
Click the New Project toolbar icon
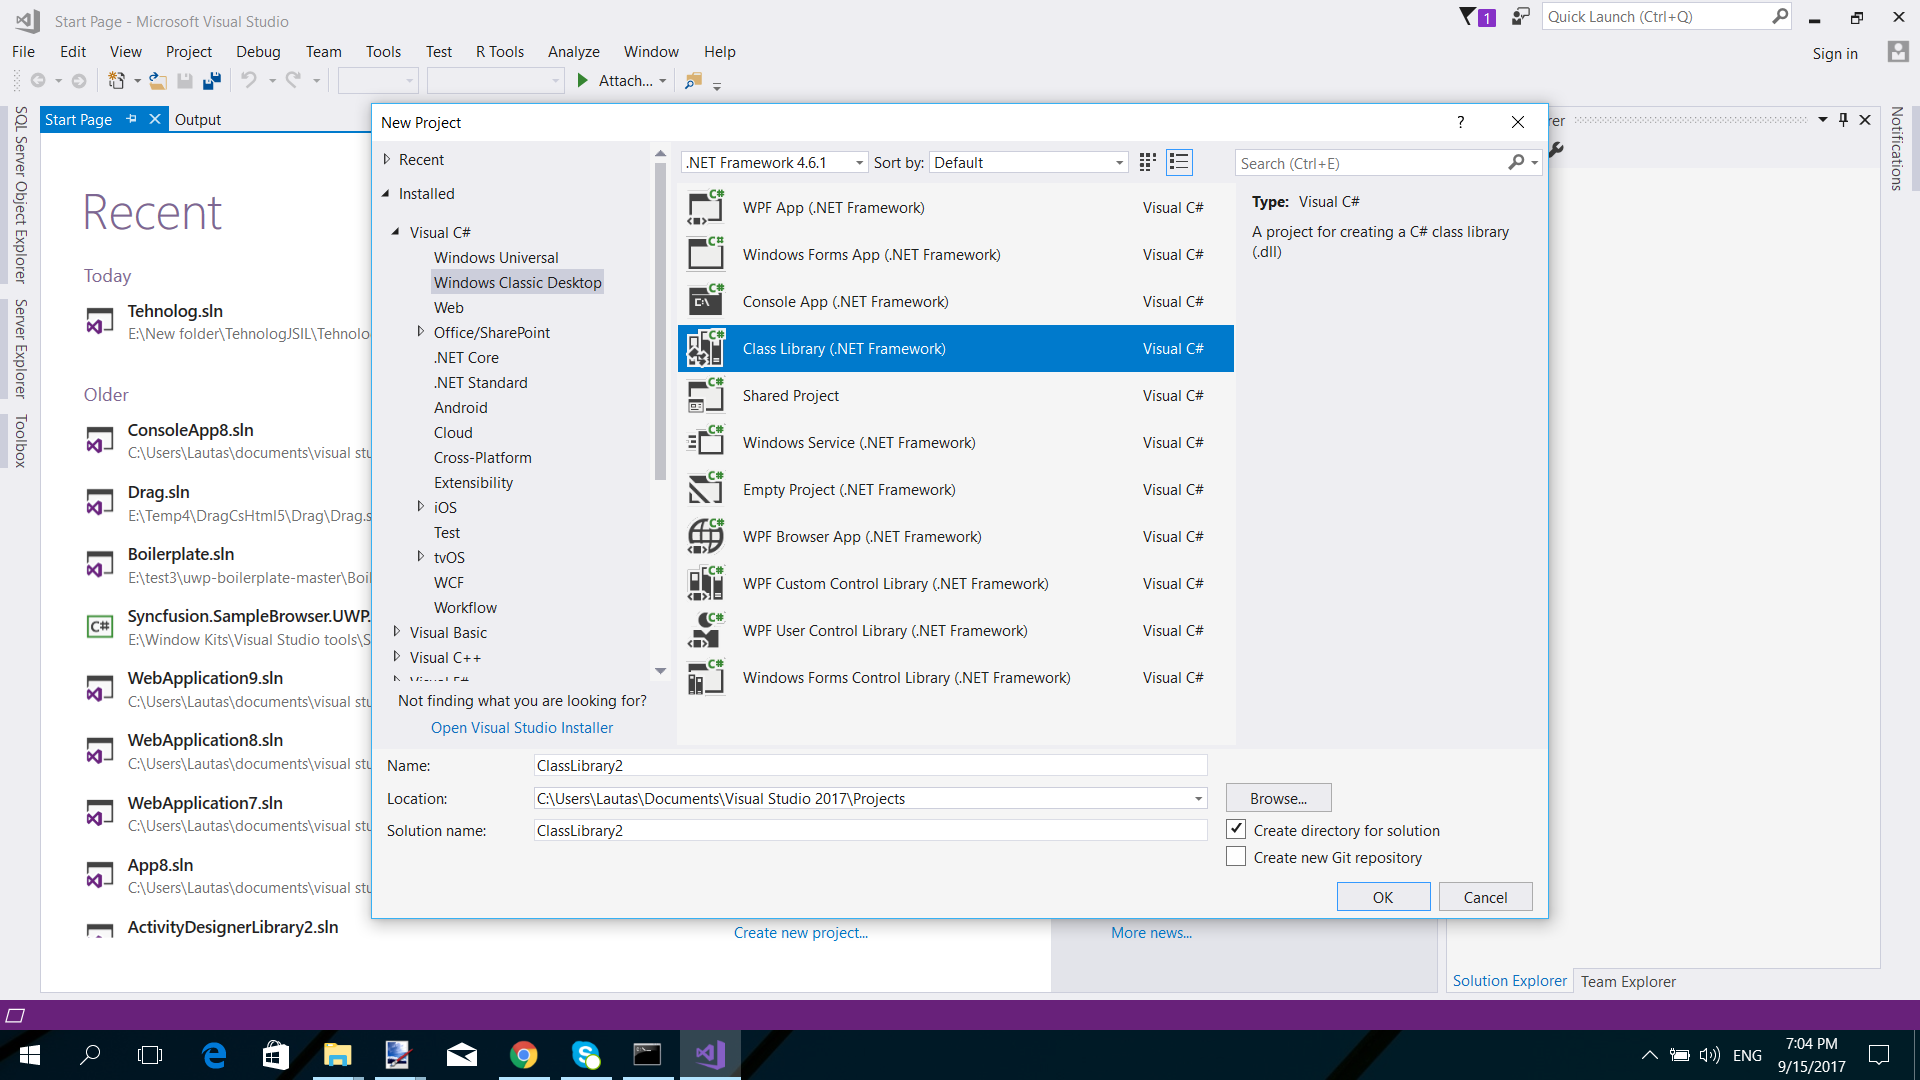click(x=116, y=81)
